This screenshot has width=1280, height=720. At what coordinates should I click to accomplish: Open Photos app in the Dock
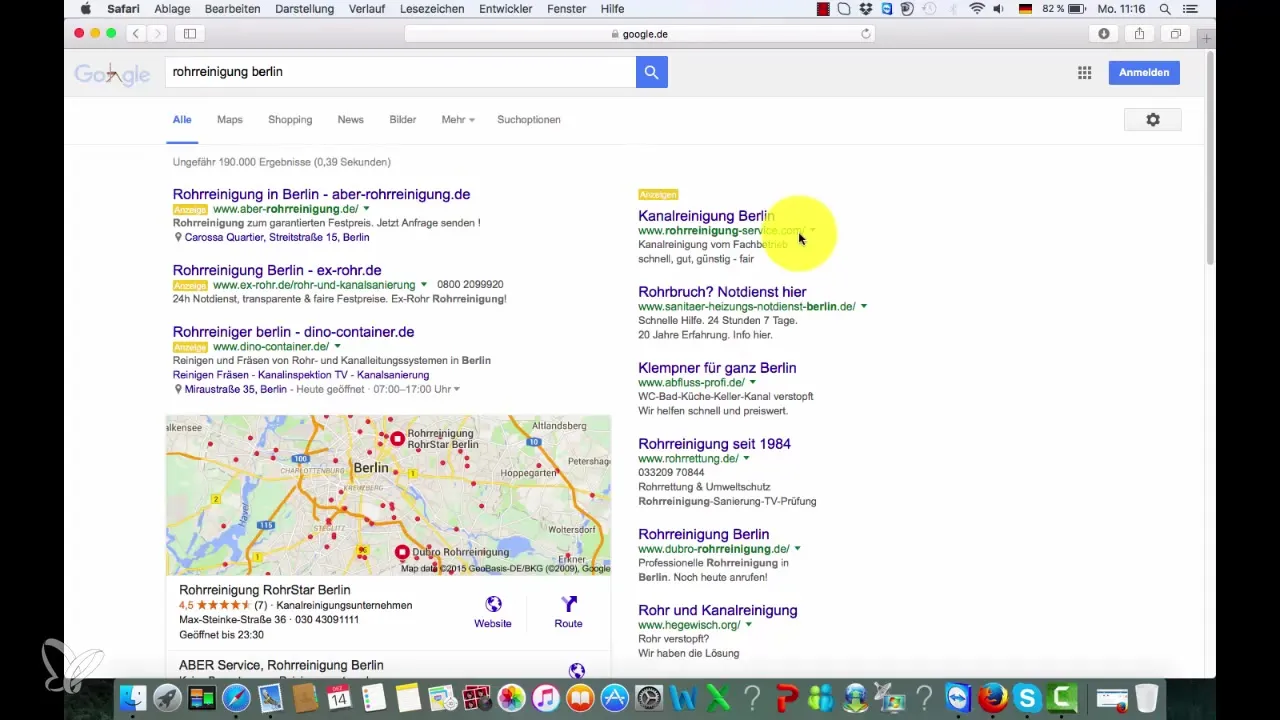coord(511,698)
